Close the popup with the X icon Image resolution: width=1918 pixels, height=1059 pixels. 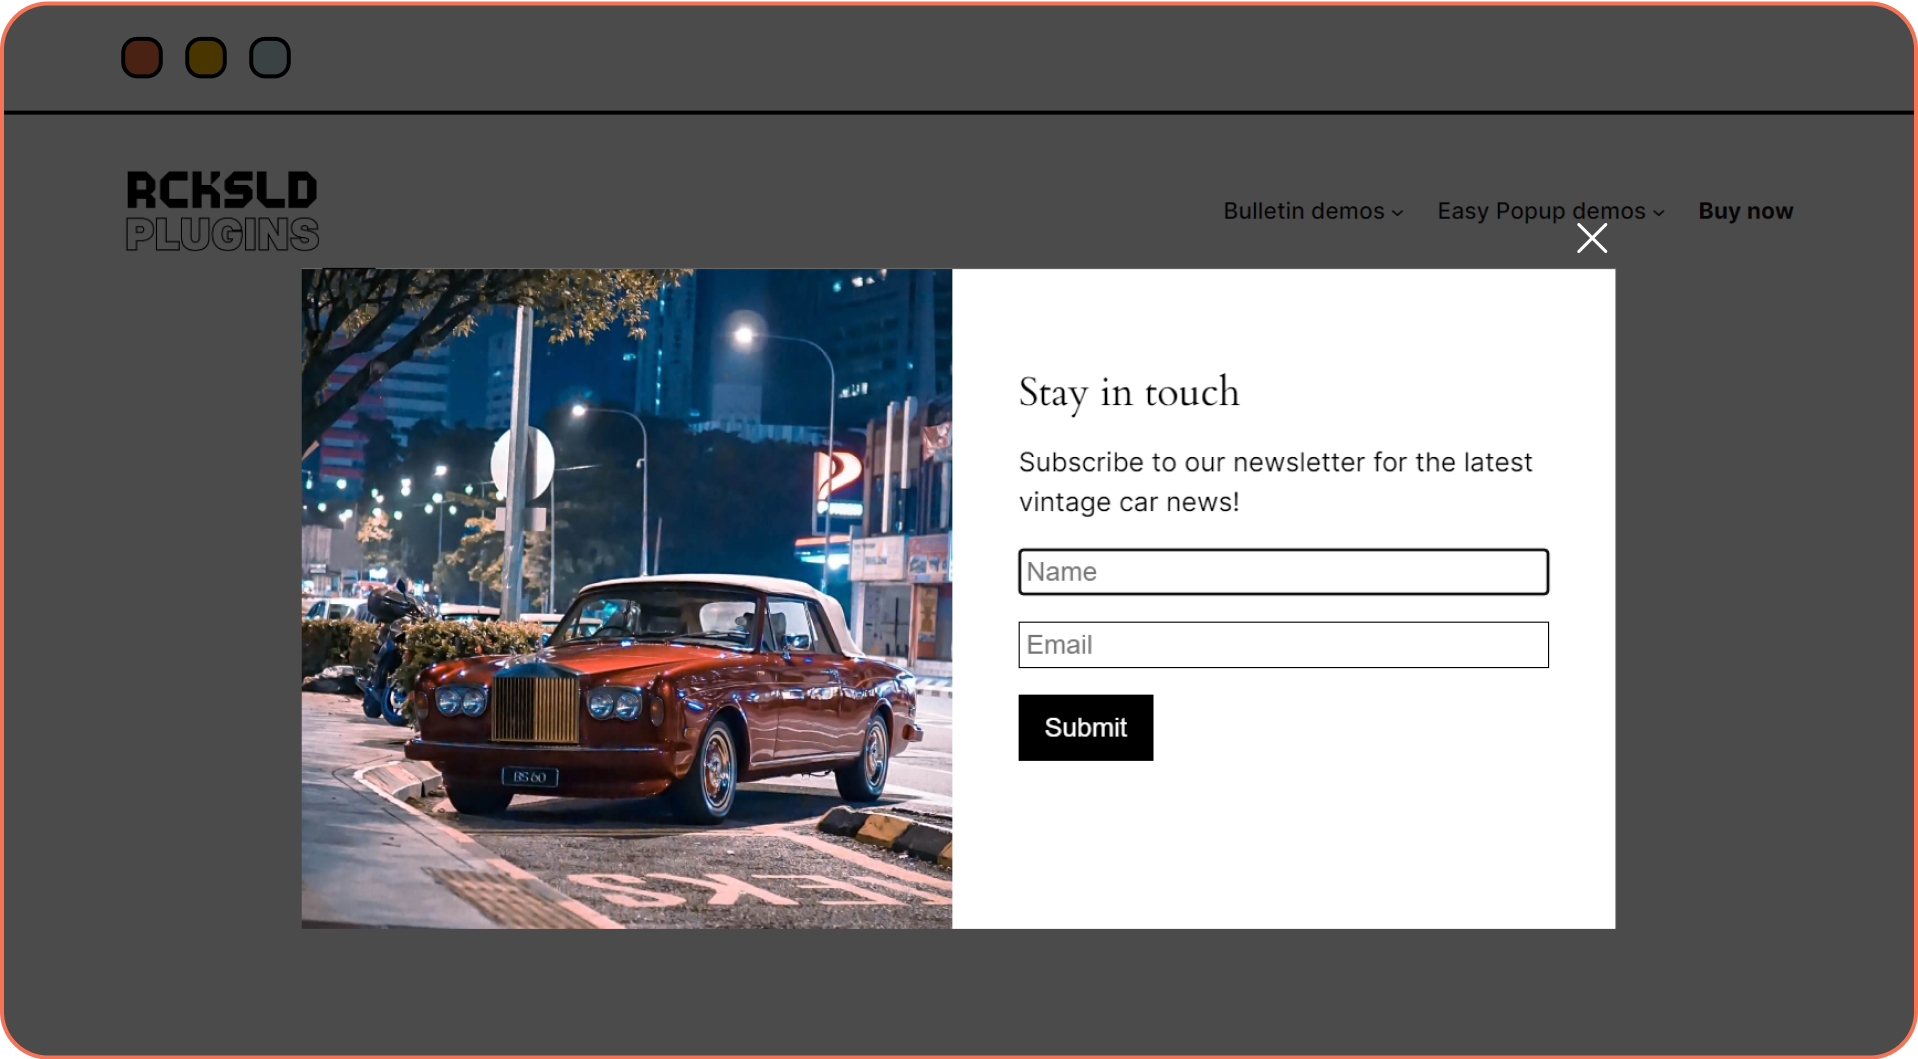(x=1592, y=238)
